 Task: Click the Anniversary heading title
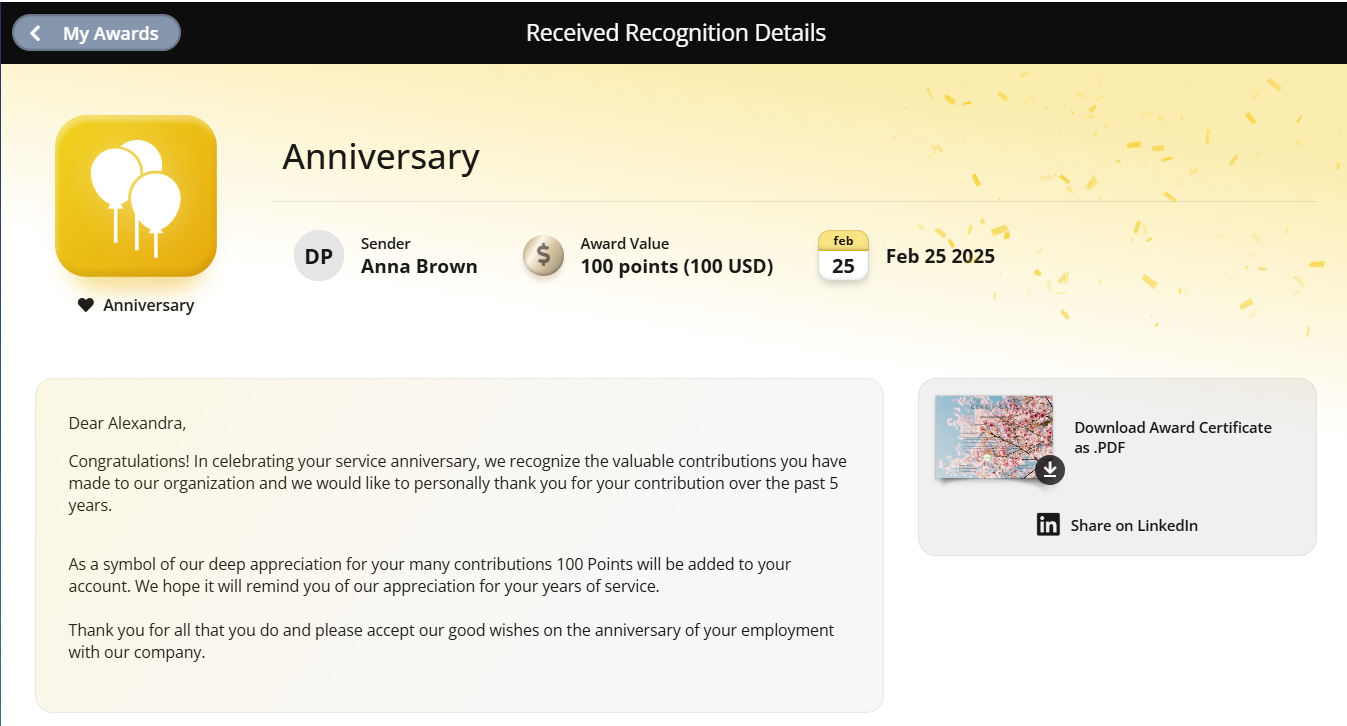[381, 157]
